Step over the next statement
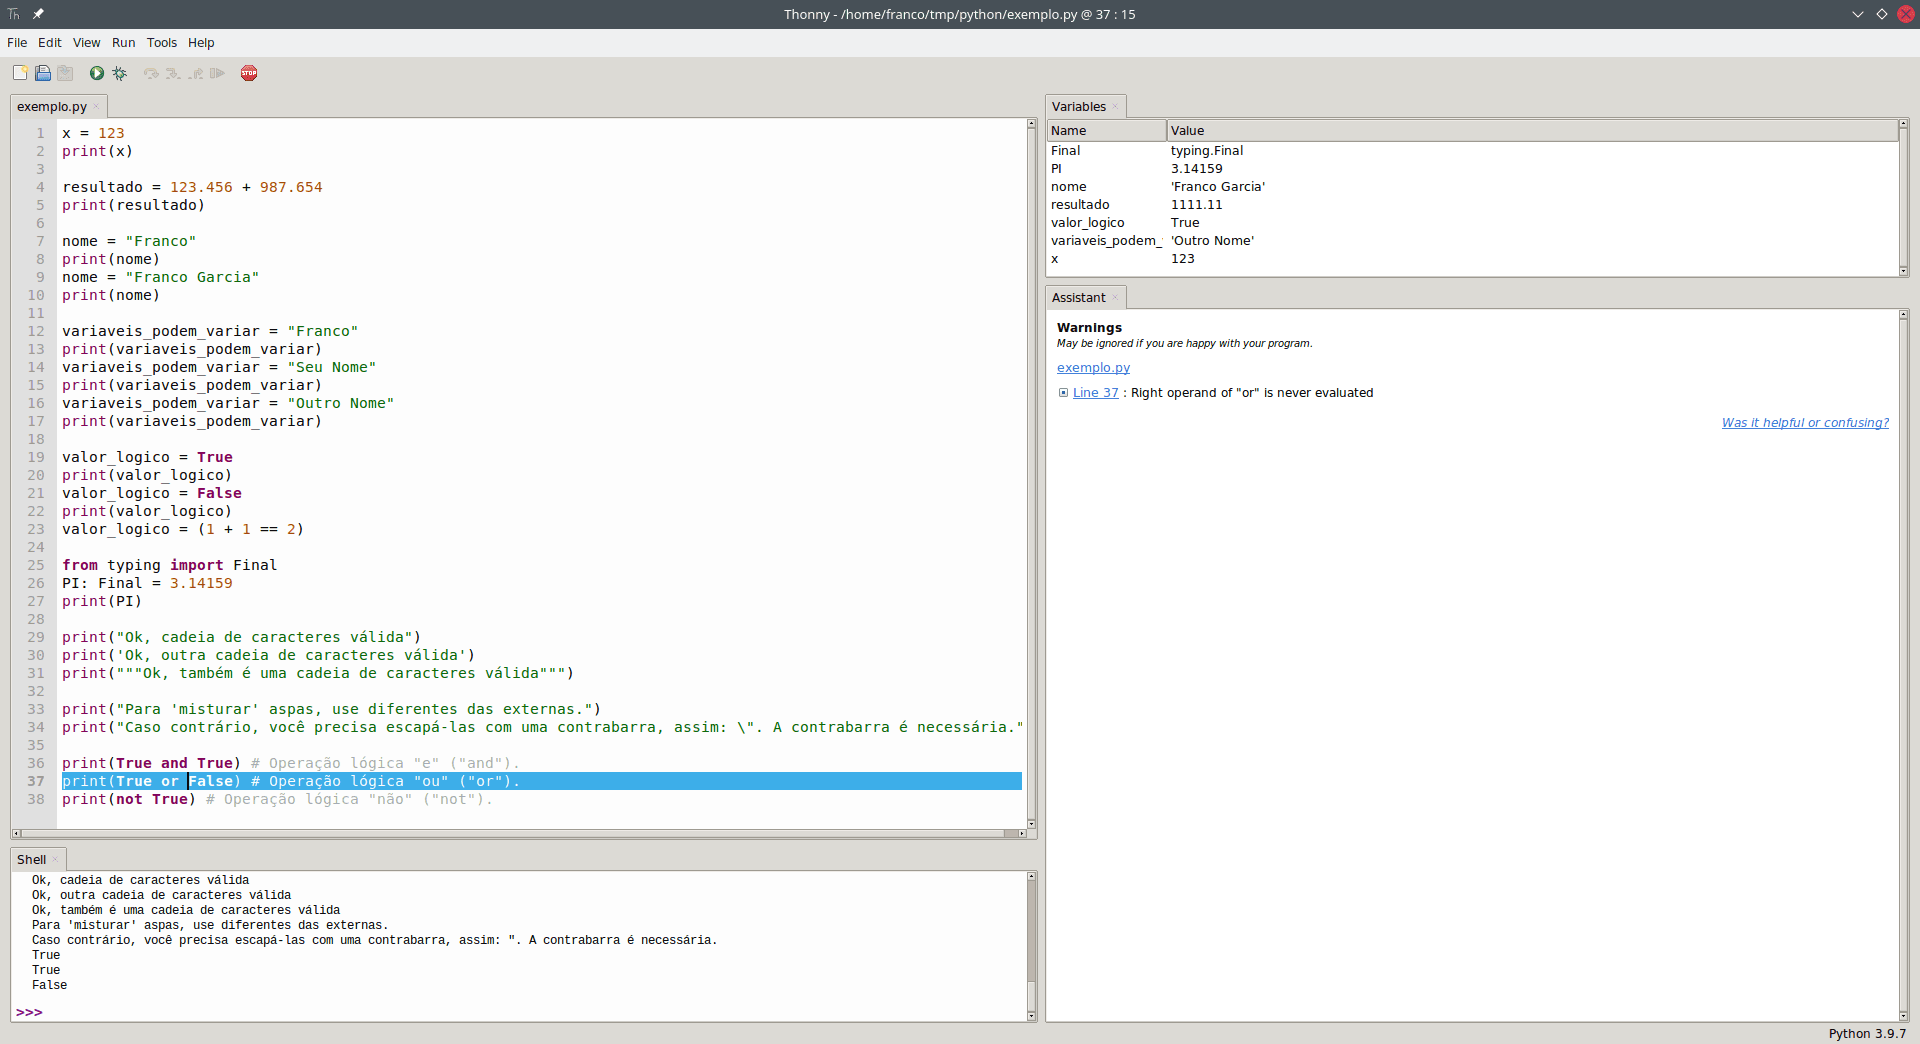 (x=150, y=73)
